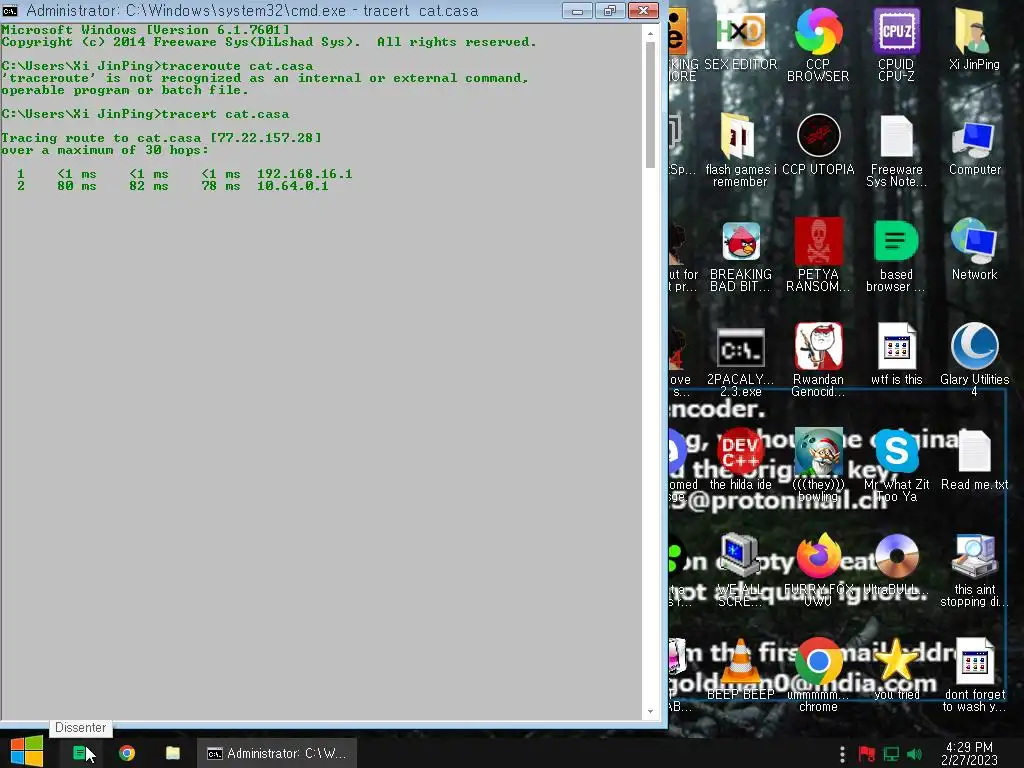The image size is (1024, 768).
Task: Click cmd scrollbar down arrow
Action: 650,712
